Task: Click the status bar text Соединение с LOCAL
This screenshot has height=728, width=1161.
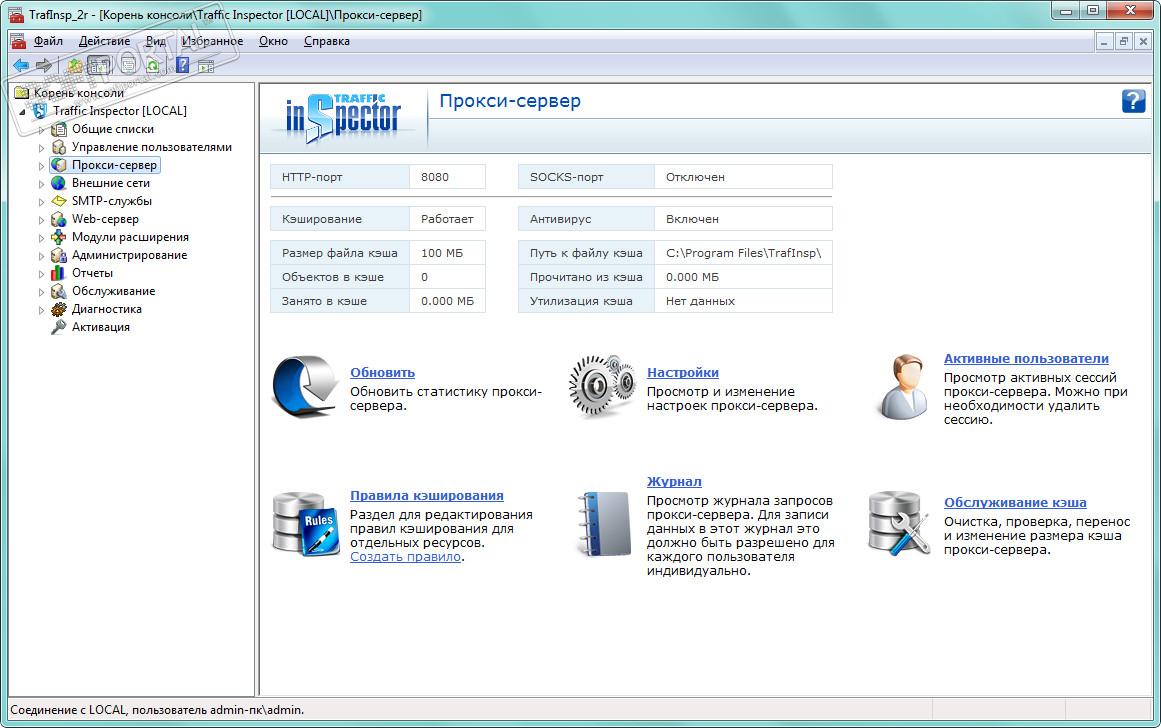Action: 70,709
